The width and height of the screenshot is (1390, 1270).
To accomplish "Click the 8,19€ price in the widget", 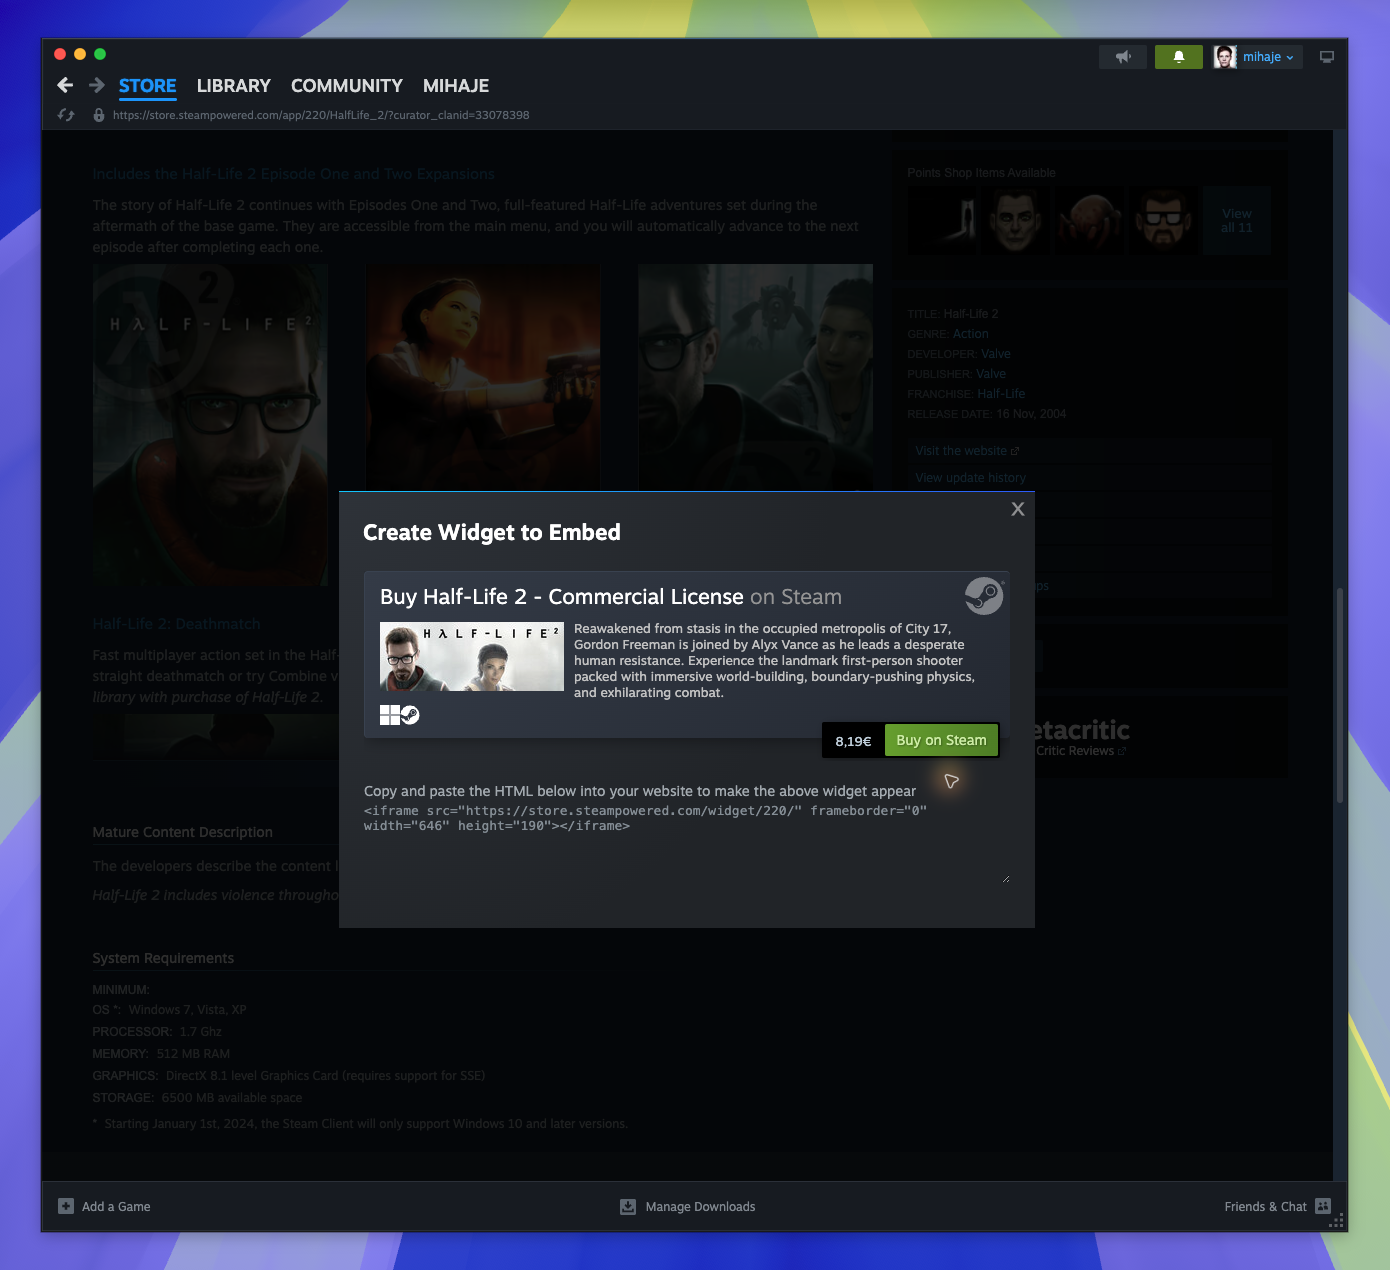I will point(853,741).
